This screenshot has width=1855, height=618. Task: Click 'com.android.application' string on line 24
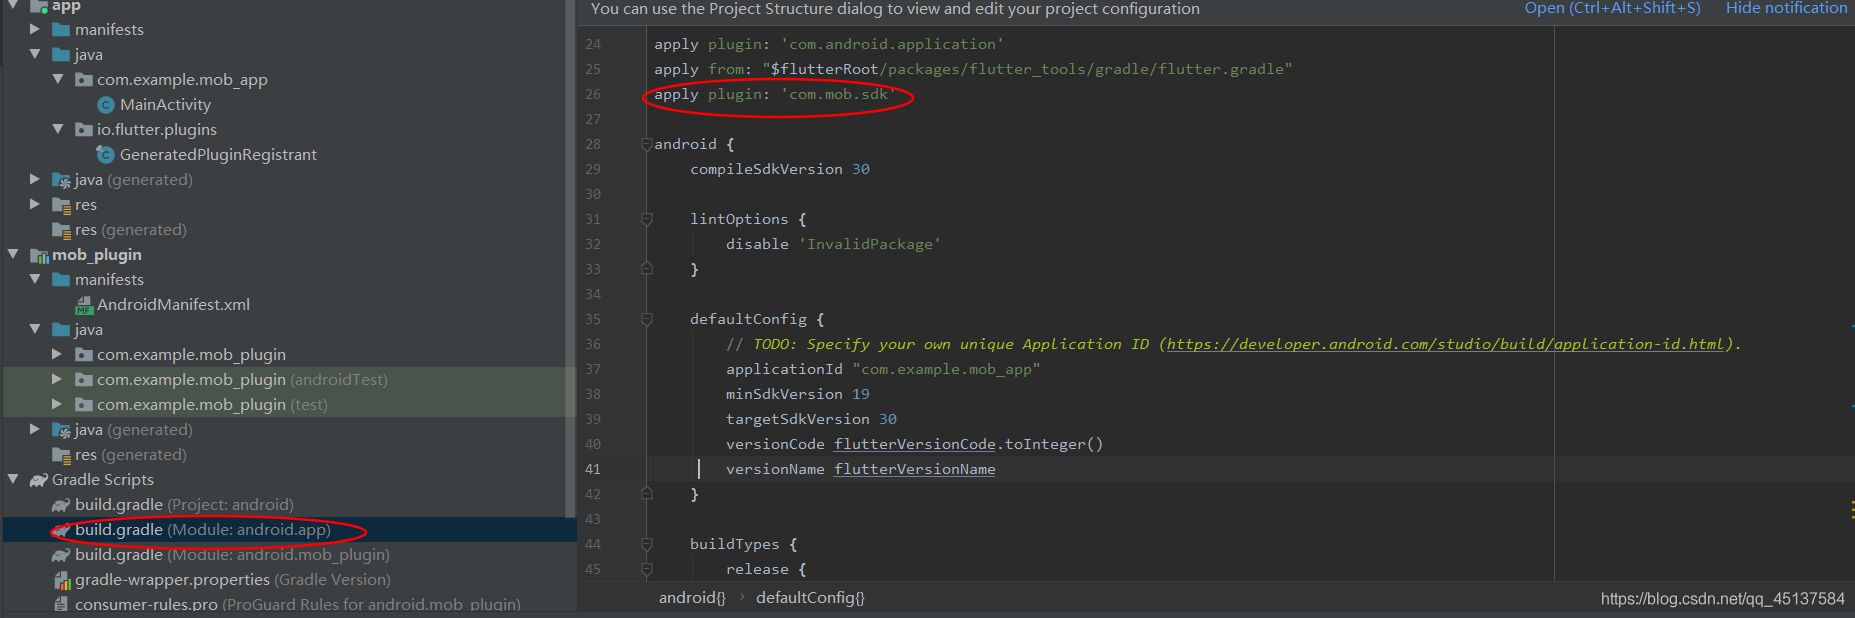pos(892,44)
